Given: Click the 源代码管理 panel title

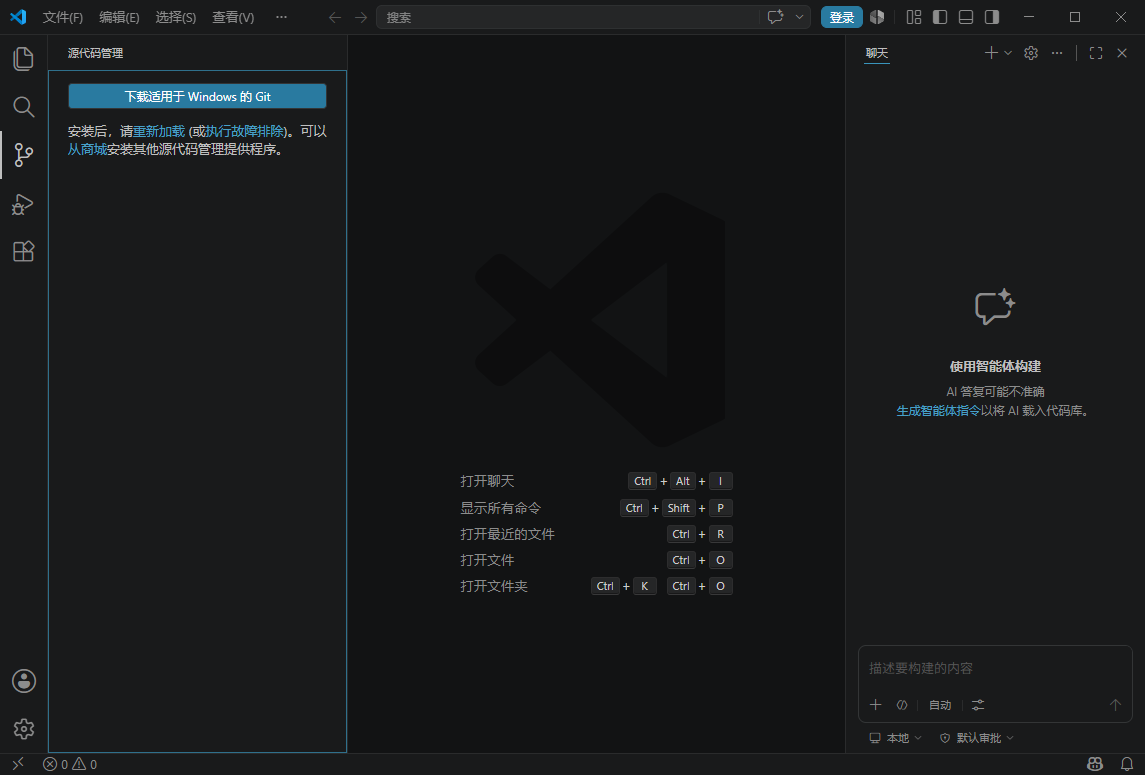Looking at the screenshot, I should [95, 53].
